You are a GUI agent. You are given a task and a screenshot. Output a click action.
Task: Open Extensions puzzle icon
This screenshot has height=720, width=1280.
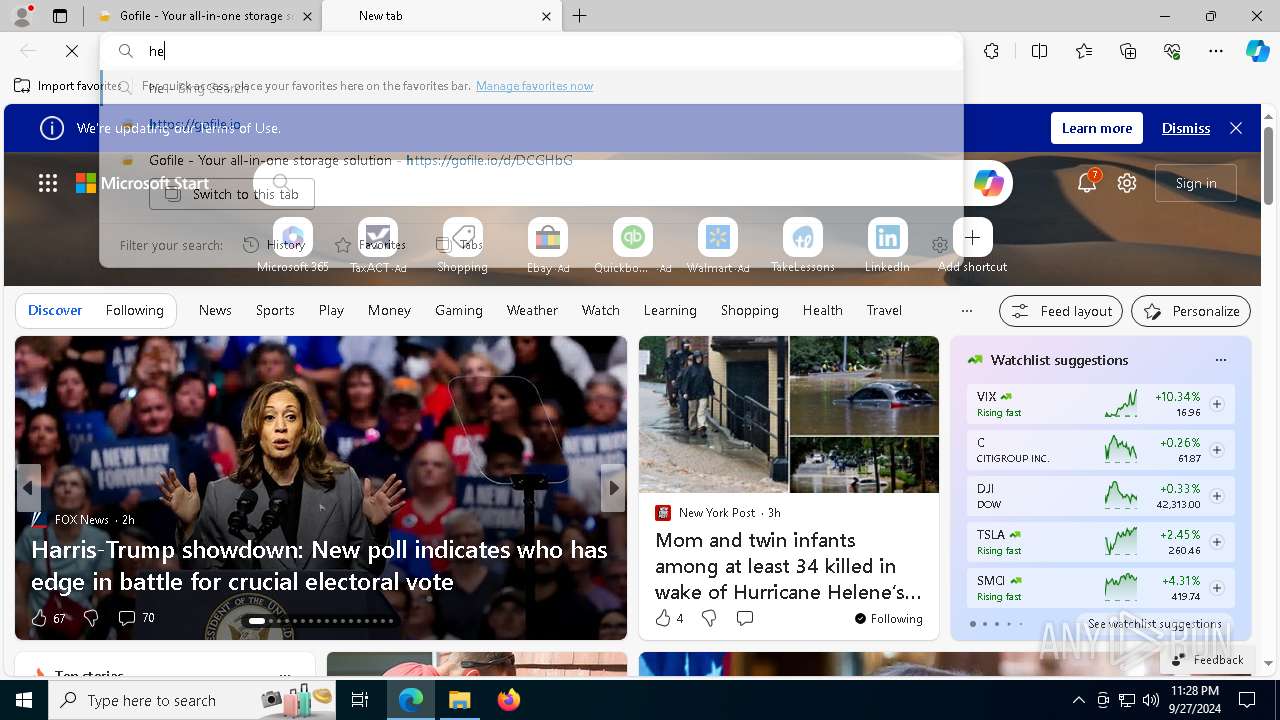click(991, 51)
